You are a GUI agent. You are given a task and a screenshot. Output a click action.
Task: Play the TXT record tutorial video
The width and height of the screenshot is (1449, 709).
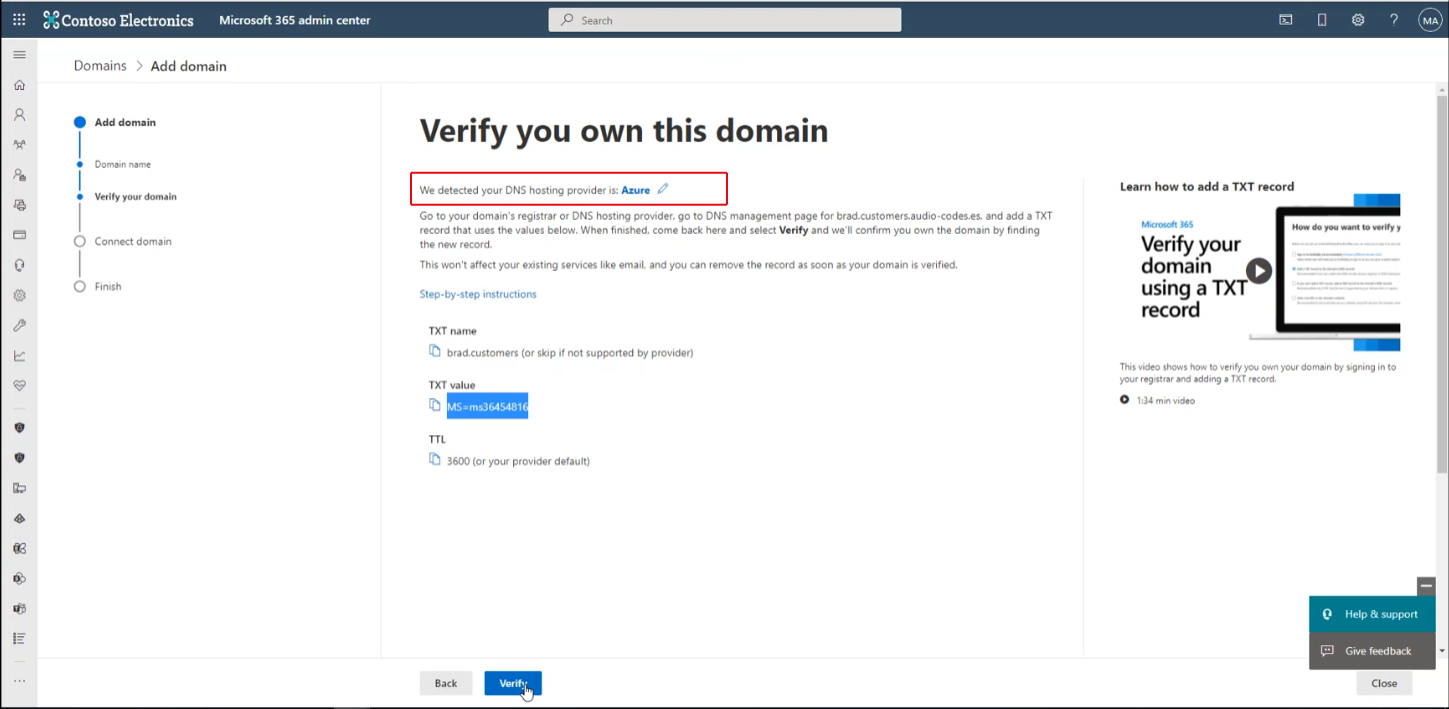pyautogui.click(x=1258, y=270)
